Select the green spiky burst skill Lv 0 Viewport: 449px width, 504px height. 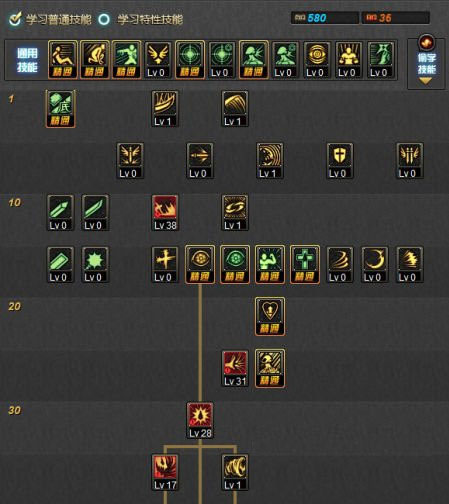[x=95, y=265]
